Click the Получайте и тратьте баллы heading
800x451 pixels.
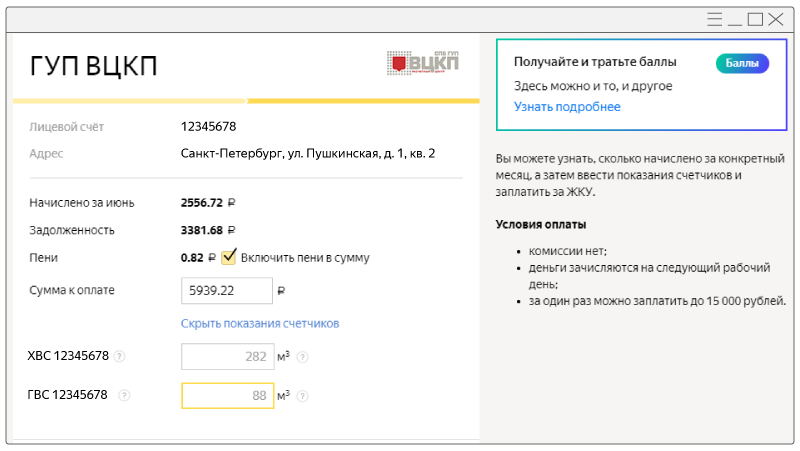(595, 62)
